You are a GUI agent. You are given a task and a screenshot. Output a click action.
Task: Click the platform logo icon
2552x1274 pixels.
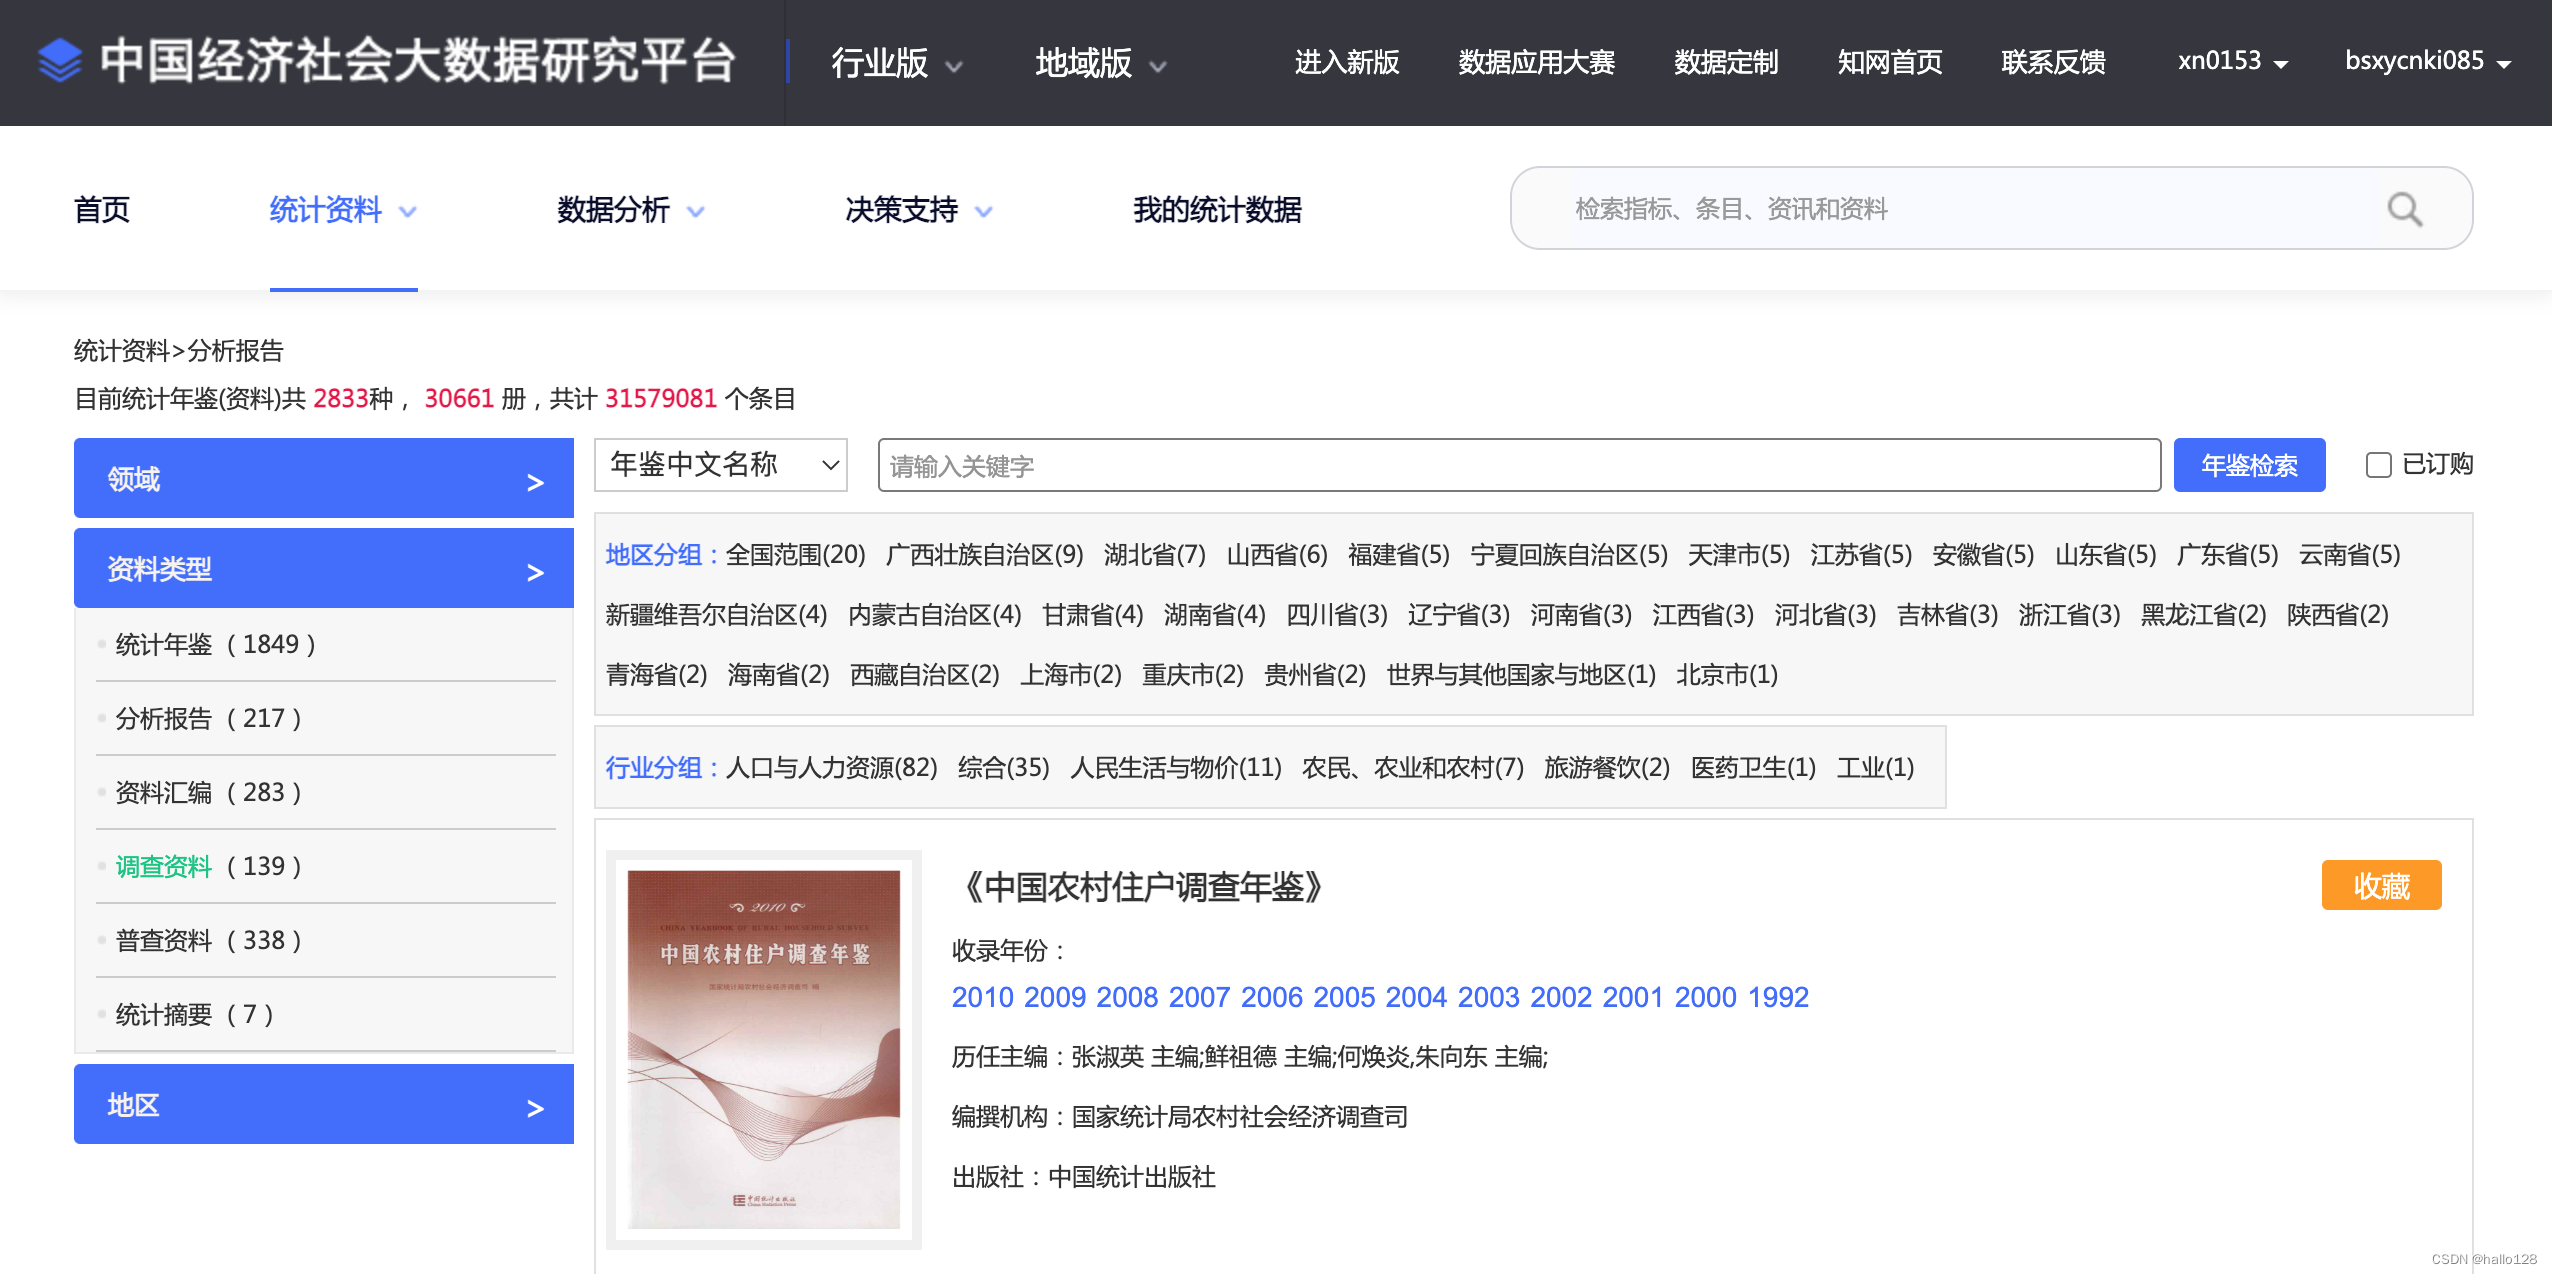(60, 61)
